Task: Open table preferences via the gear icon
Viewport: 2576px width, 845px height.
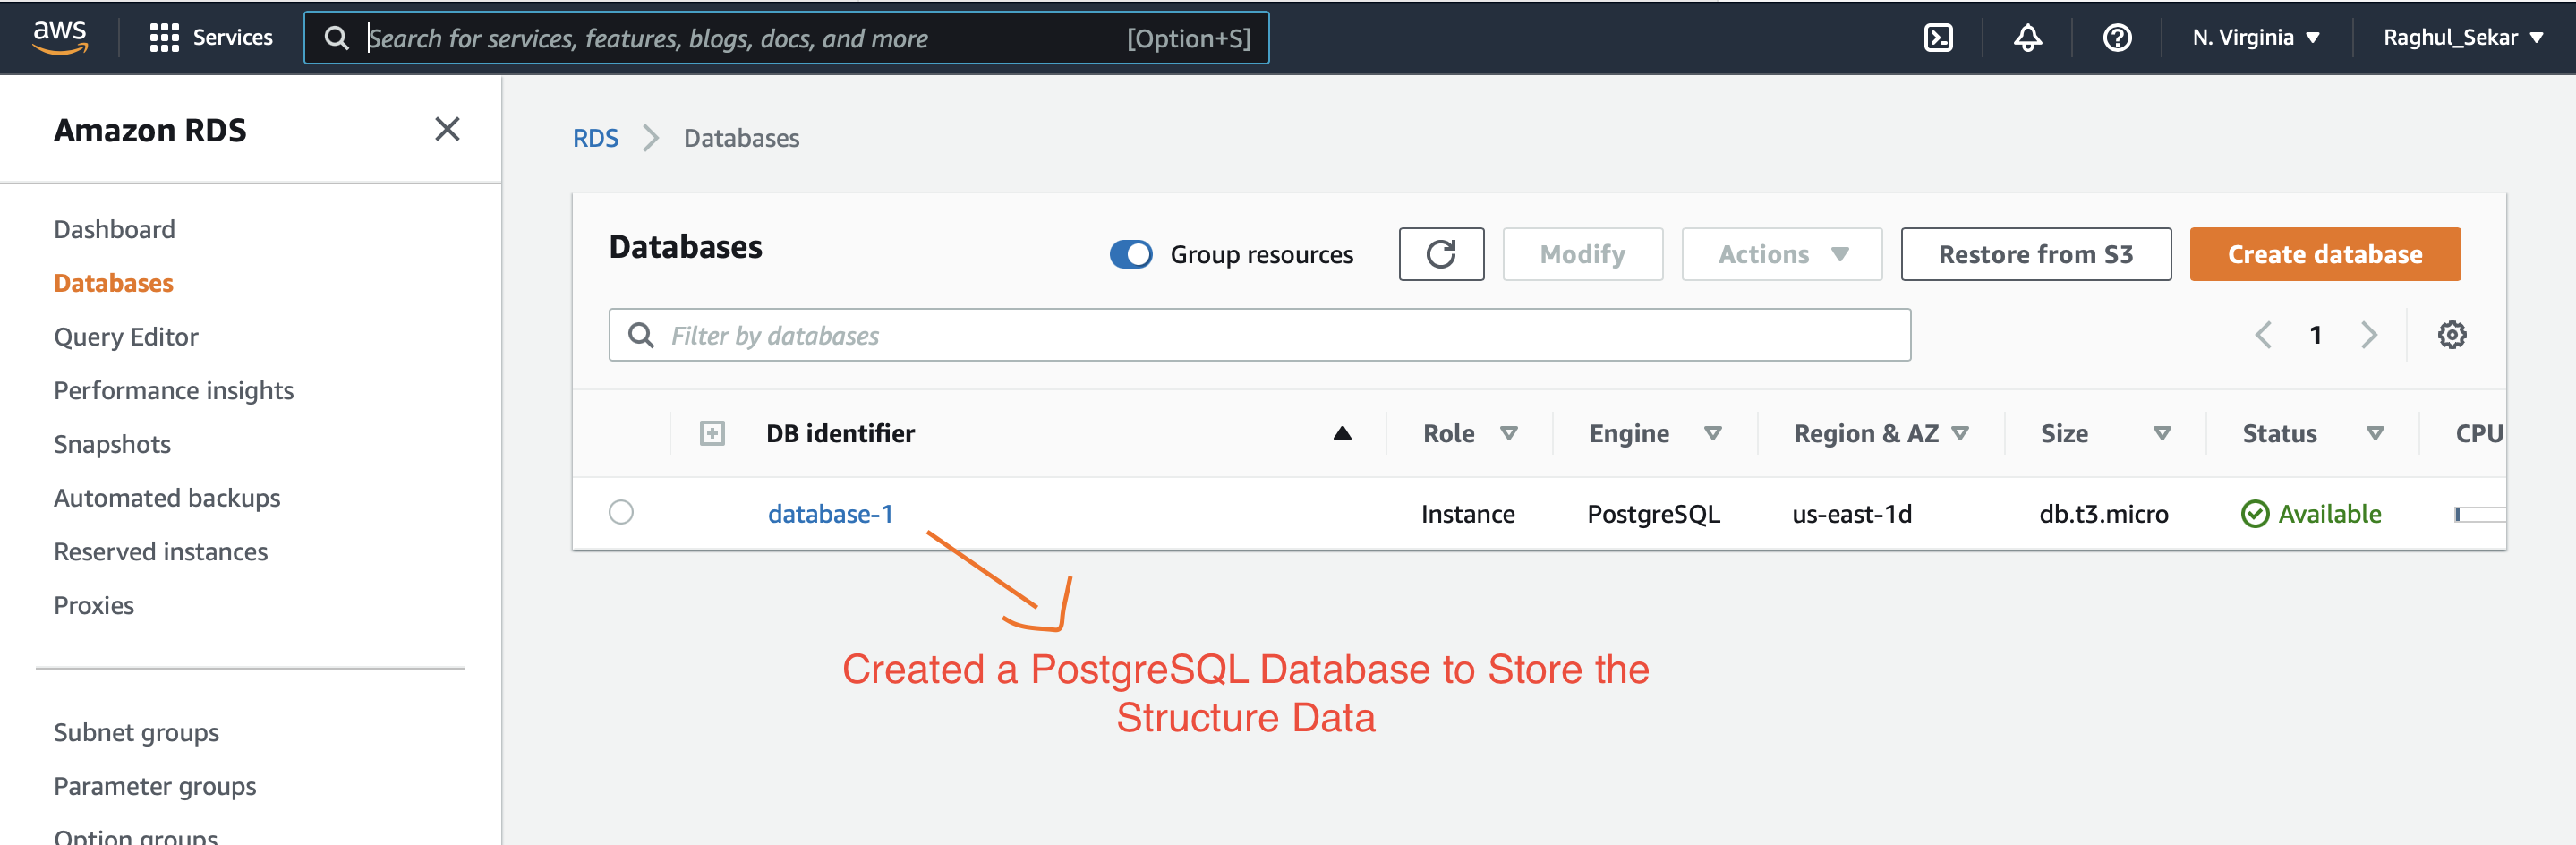Action: (2451, 335)
